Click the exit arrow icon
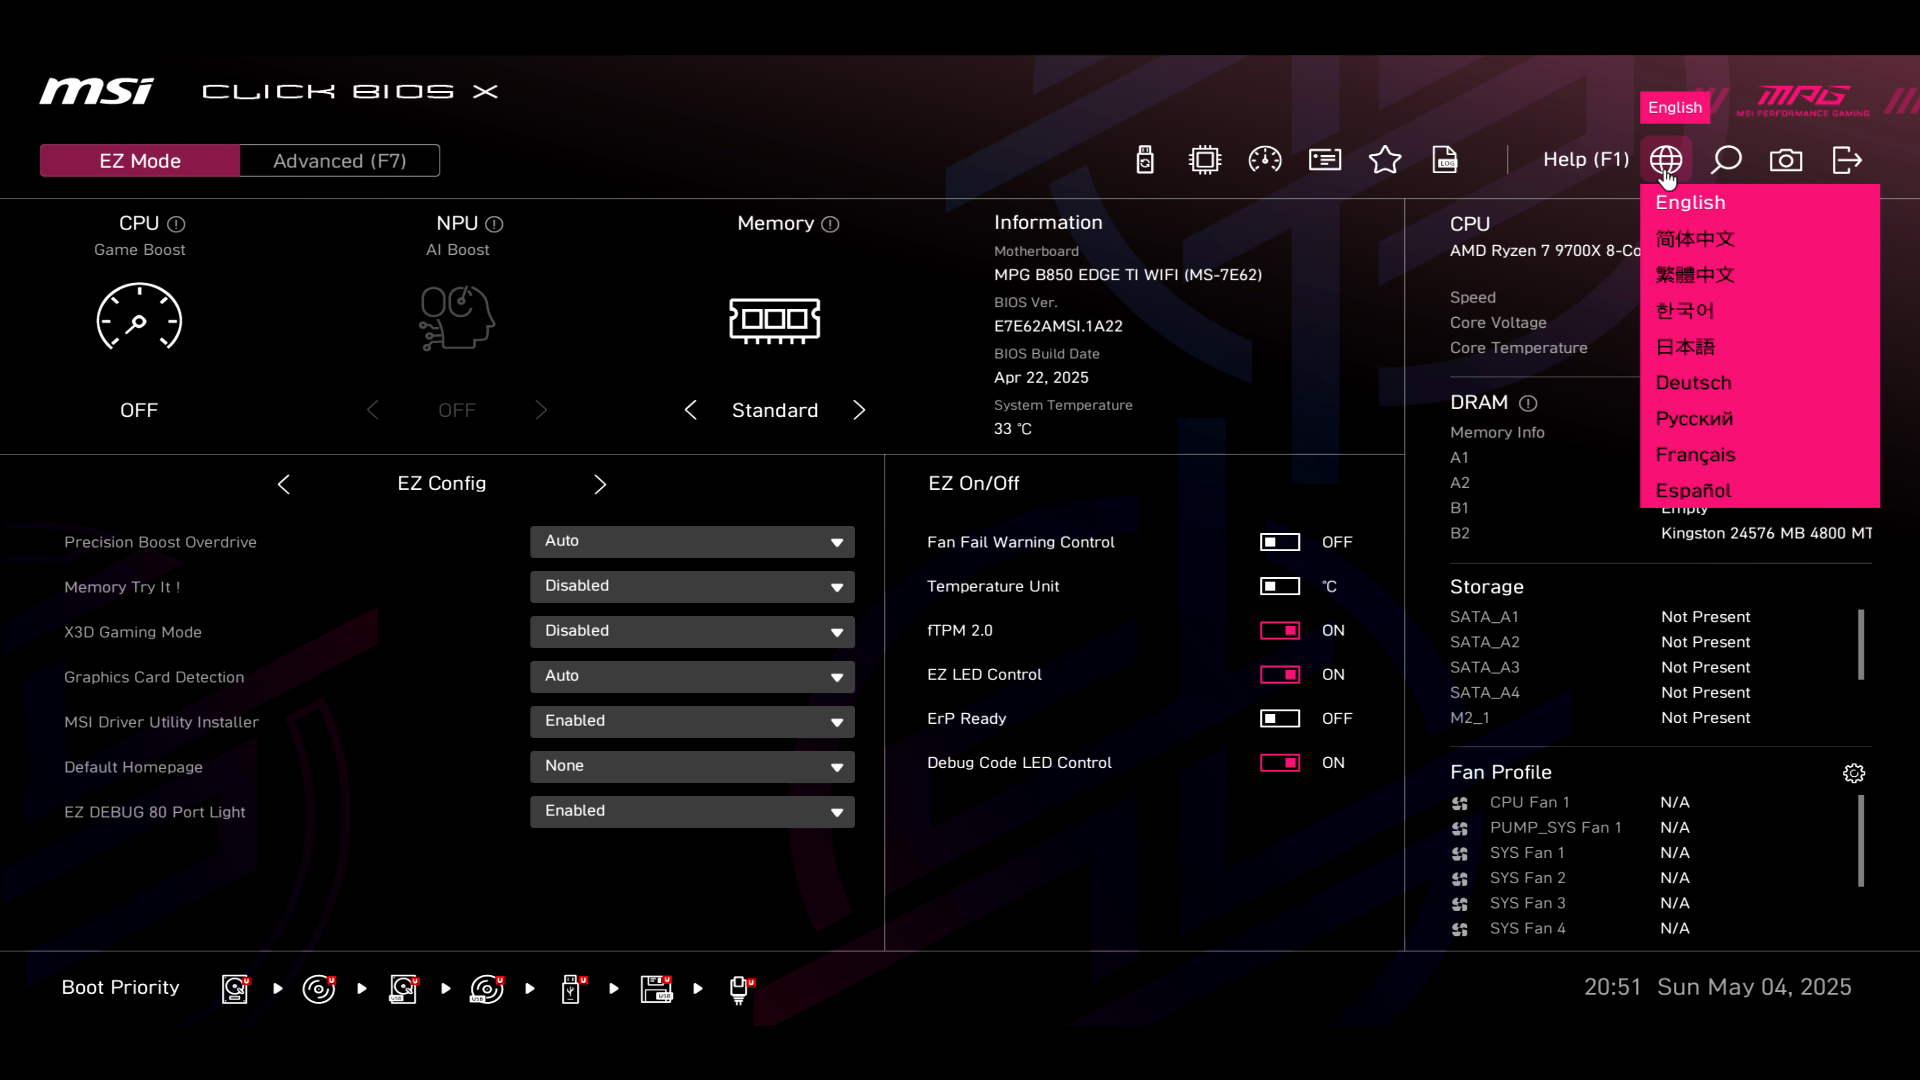Image resolution: width=1920 pixels, height=1080 pixels. click(x=1847, y=160)
